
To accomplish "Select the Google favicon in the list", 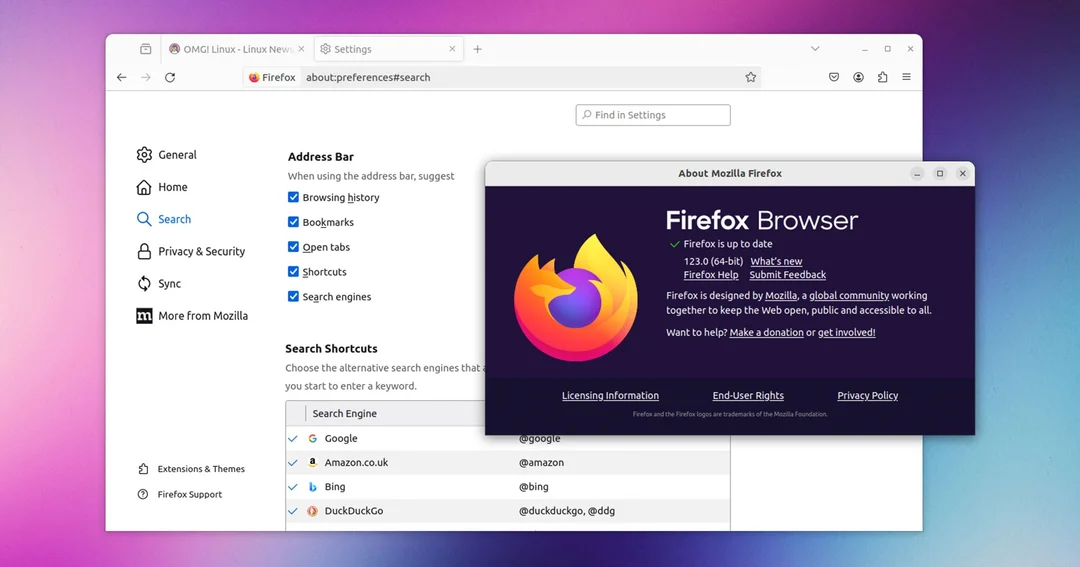I will click(313, 439).
